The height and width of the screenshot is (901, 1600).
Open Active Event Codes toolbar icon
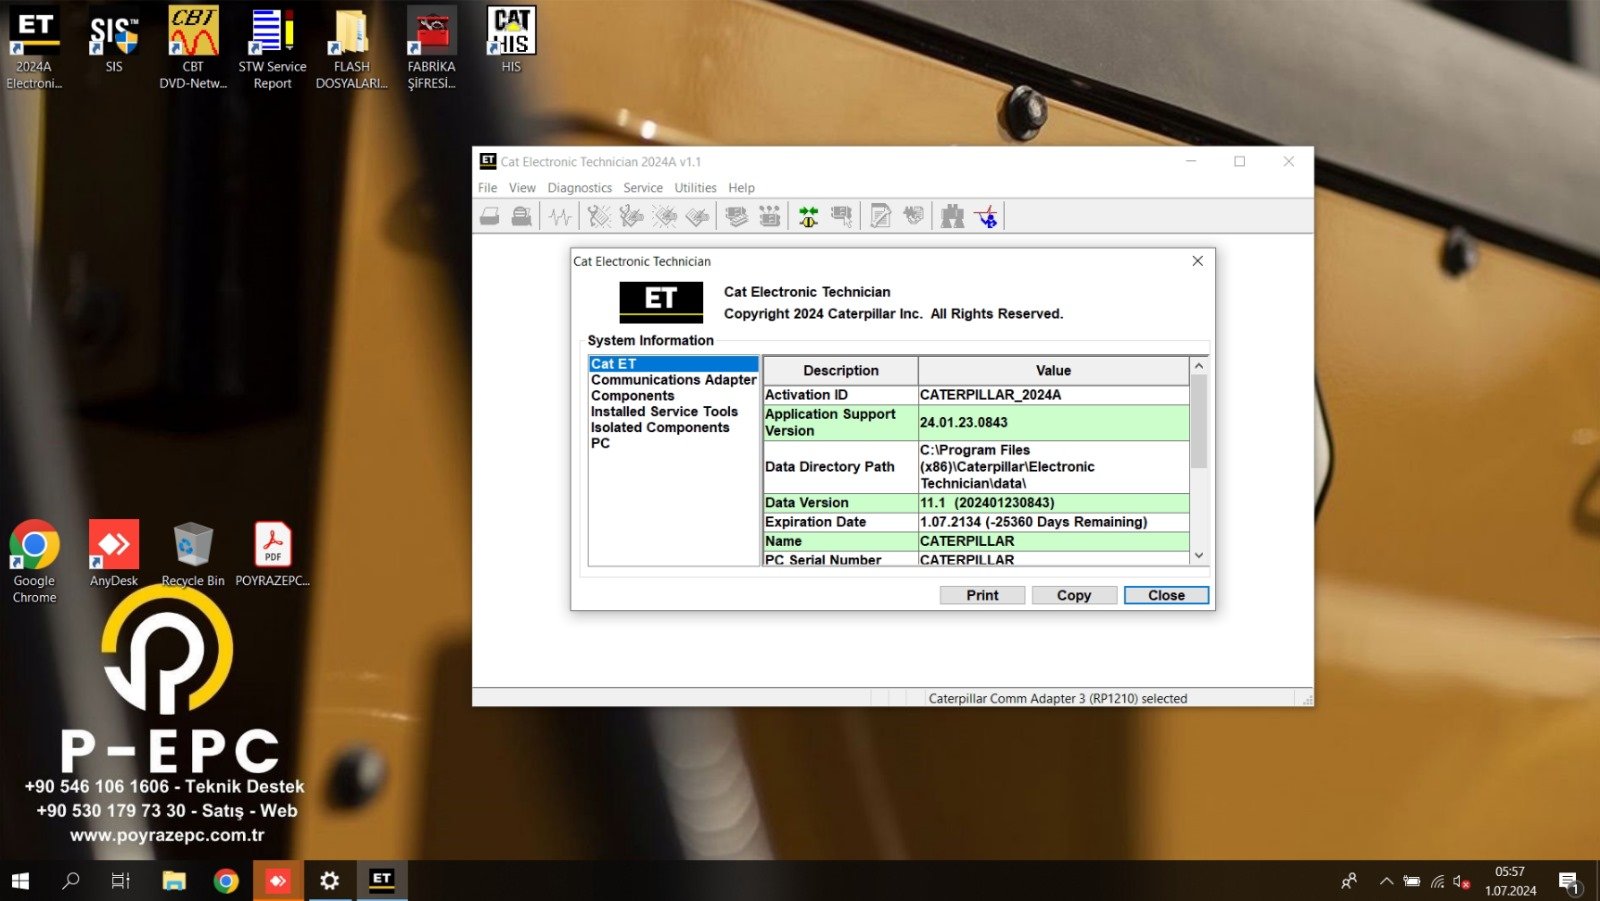665,216
